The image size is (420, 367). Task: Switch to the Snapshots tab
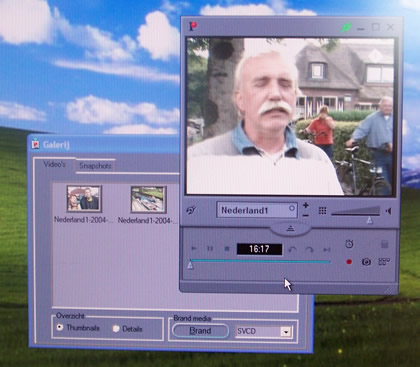point(95,166)
